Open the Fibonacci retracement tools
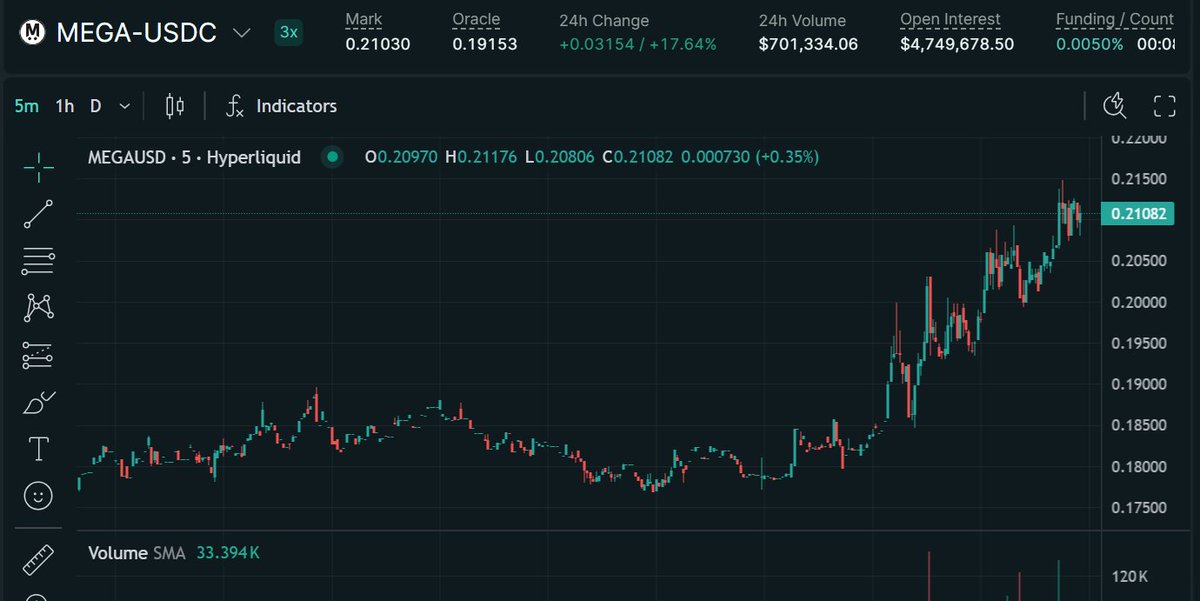 [x=39, y=261]
